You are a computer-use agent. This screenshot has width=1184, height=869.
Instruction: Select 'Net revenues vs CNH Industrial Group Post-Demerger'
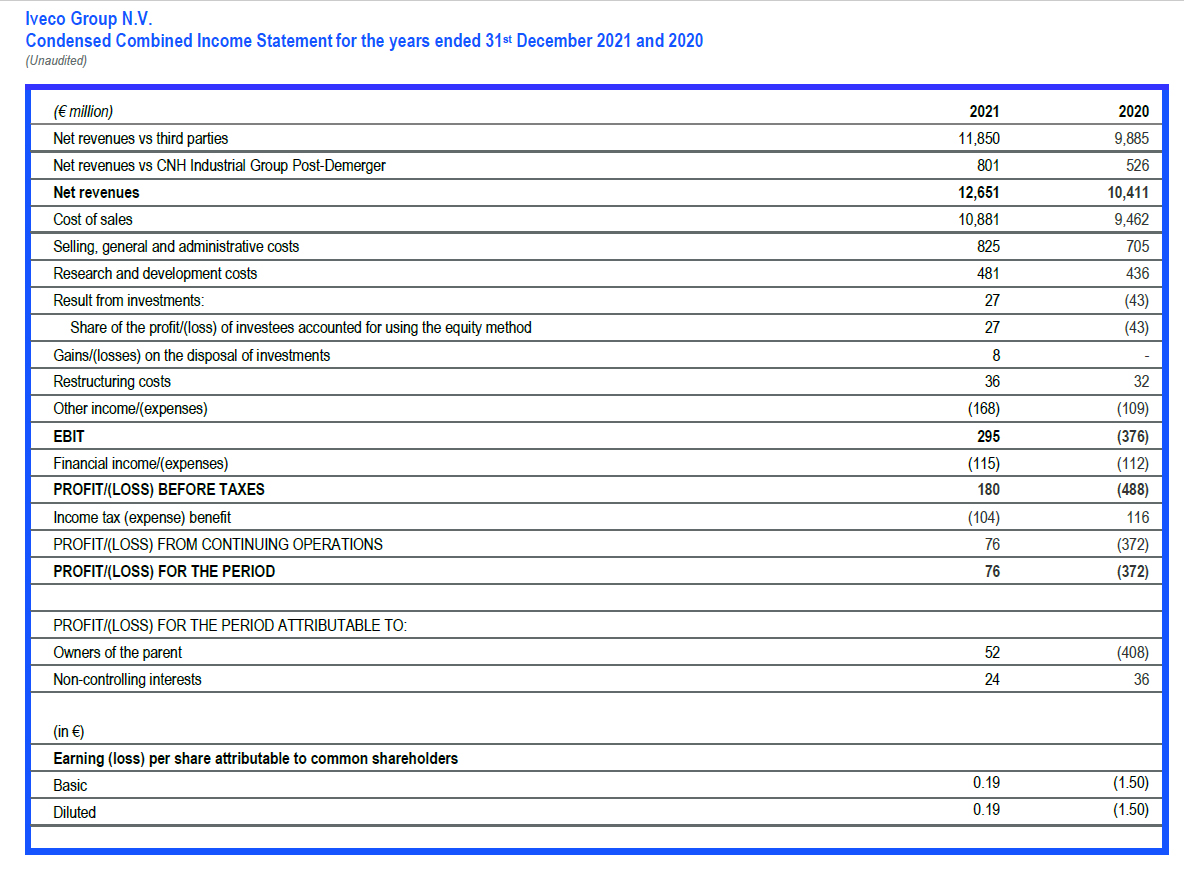point(219,165)
